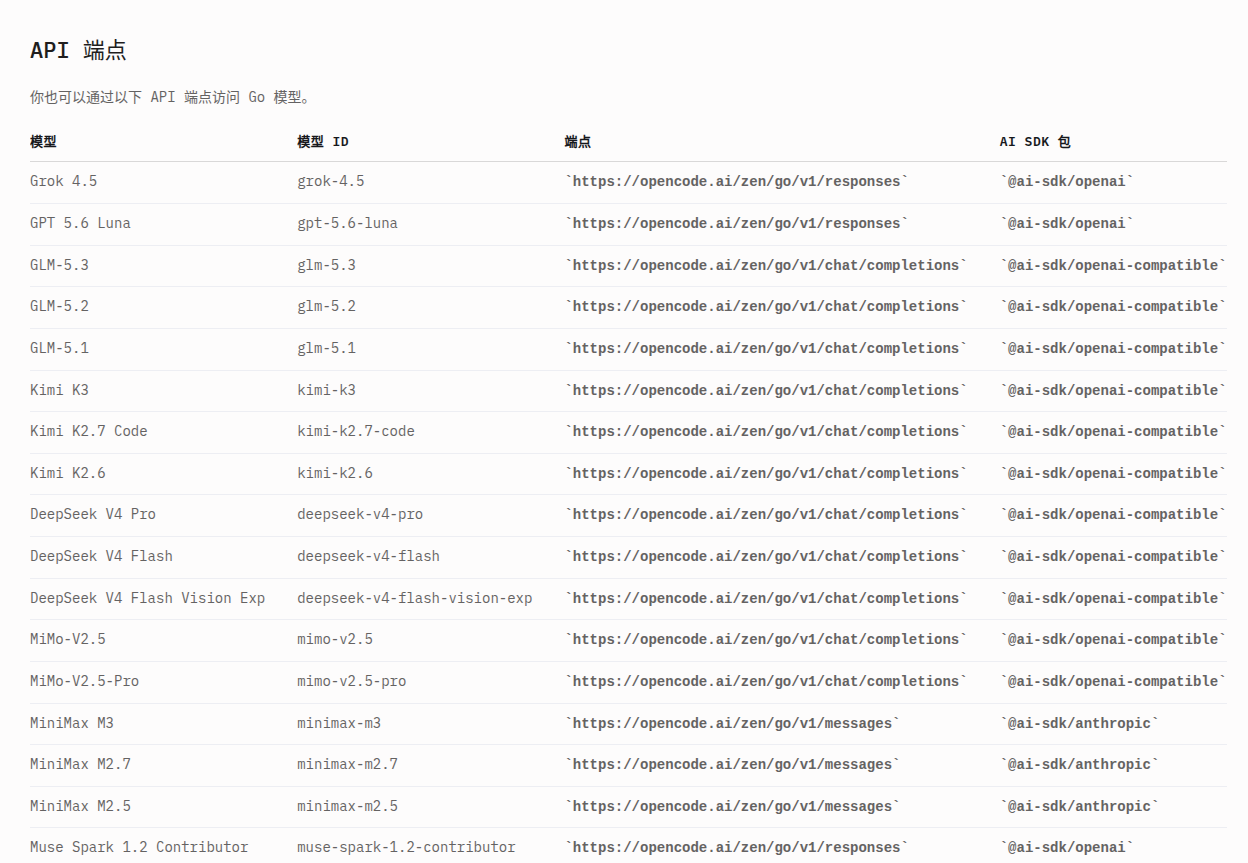
Task: Click the endpoint URL in the Kimi K3 row
Action: [766, 390]
